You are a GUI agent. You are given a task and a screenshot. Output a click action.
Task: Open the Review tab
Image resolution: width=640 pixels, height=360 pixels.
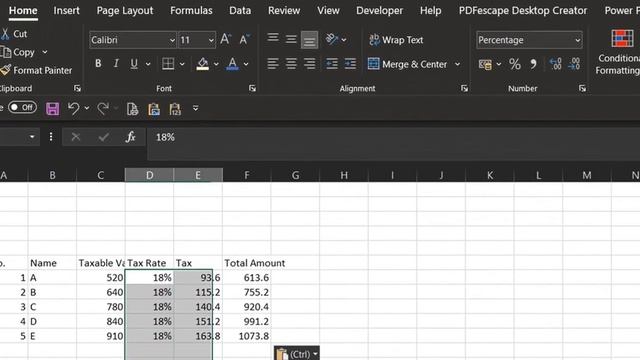284,11
